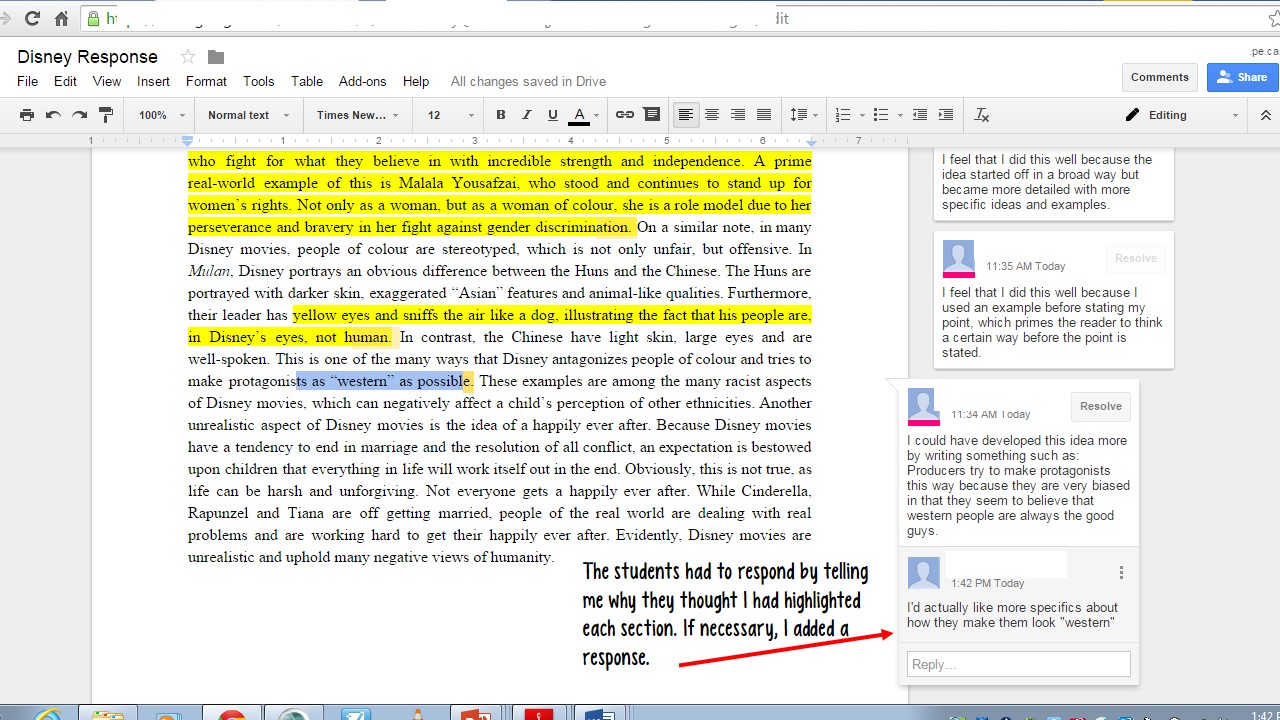1280x720 pixels.
Task: Select the Paint format tool
Action: [x=104, y=114]
